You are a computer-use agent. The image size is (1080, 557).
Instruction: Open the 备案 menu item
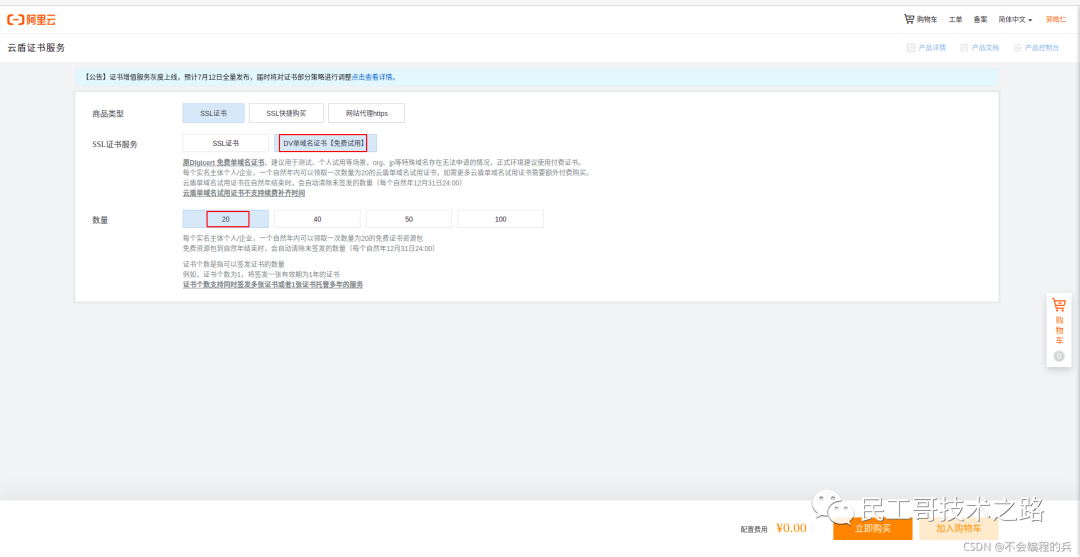point(980,19)
